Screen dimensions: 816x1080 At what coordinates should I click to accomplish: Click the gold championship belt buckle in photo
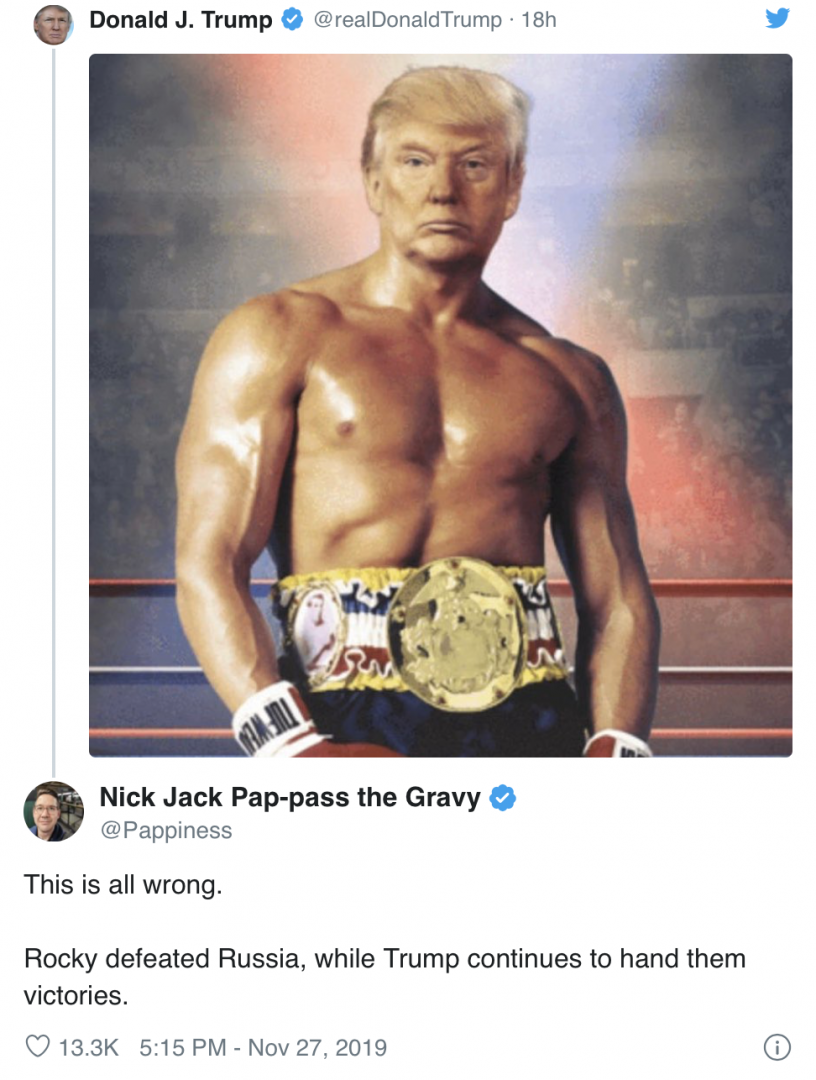point(455,634)
